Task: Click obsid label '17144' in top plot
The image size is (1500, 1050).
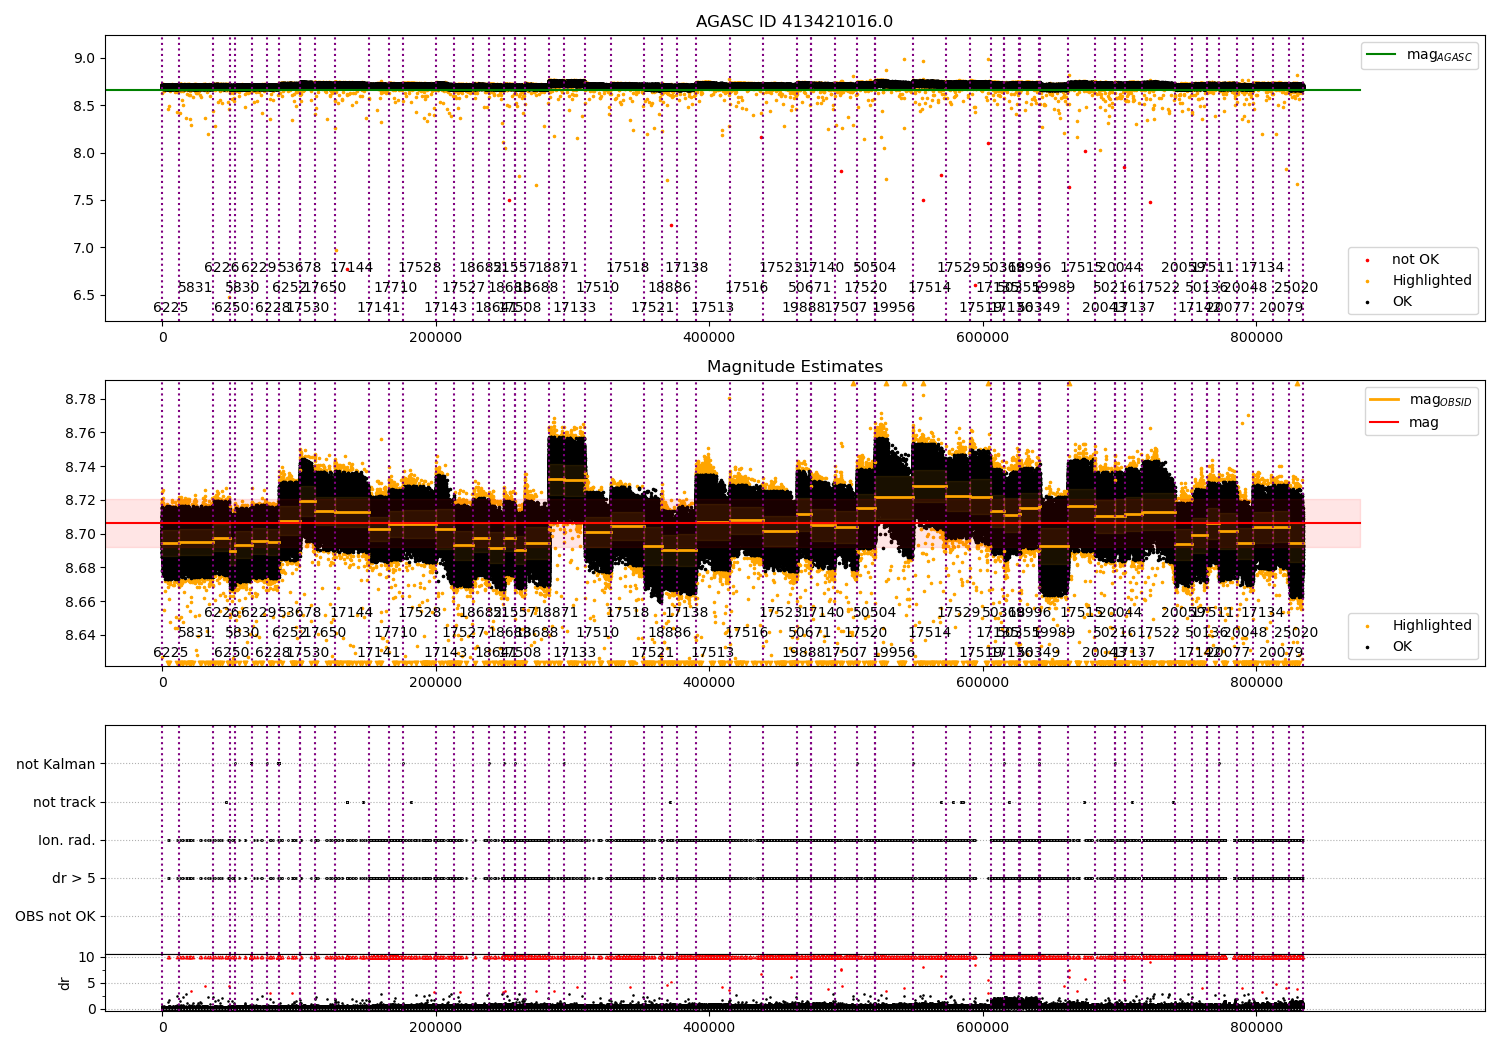Action: click(352, 267)
